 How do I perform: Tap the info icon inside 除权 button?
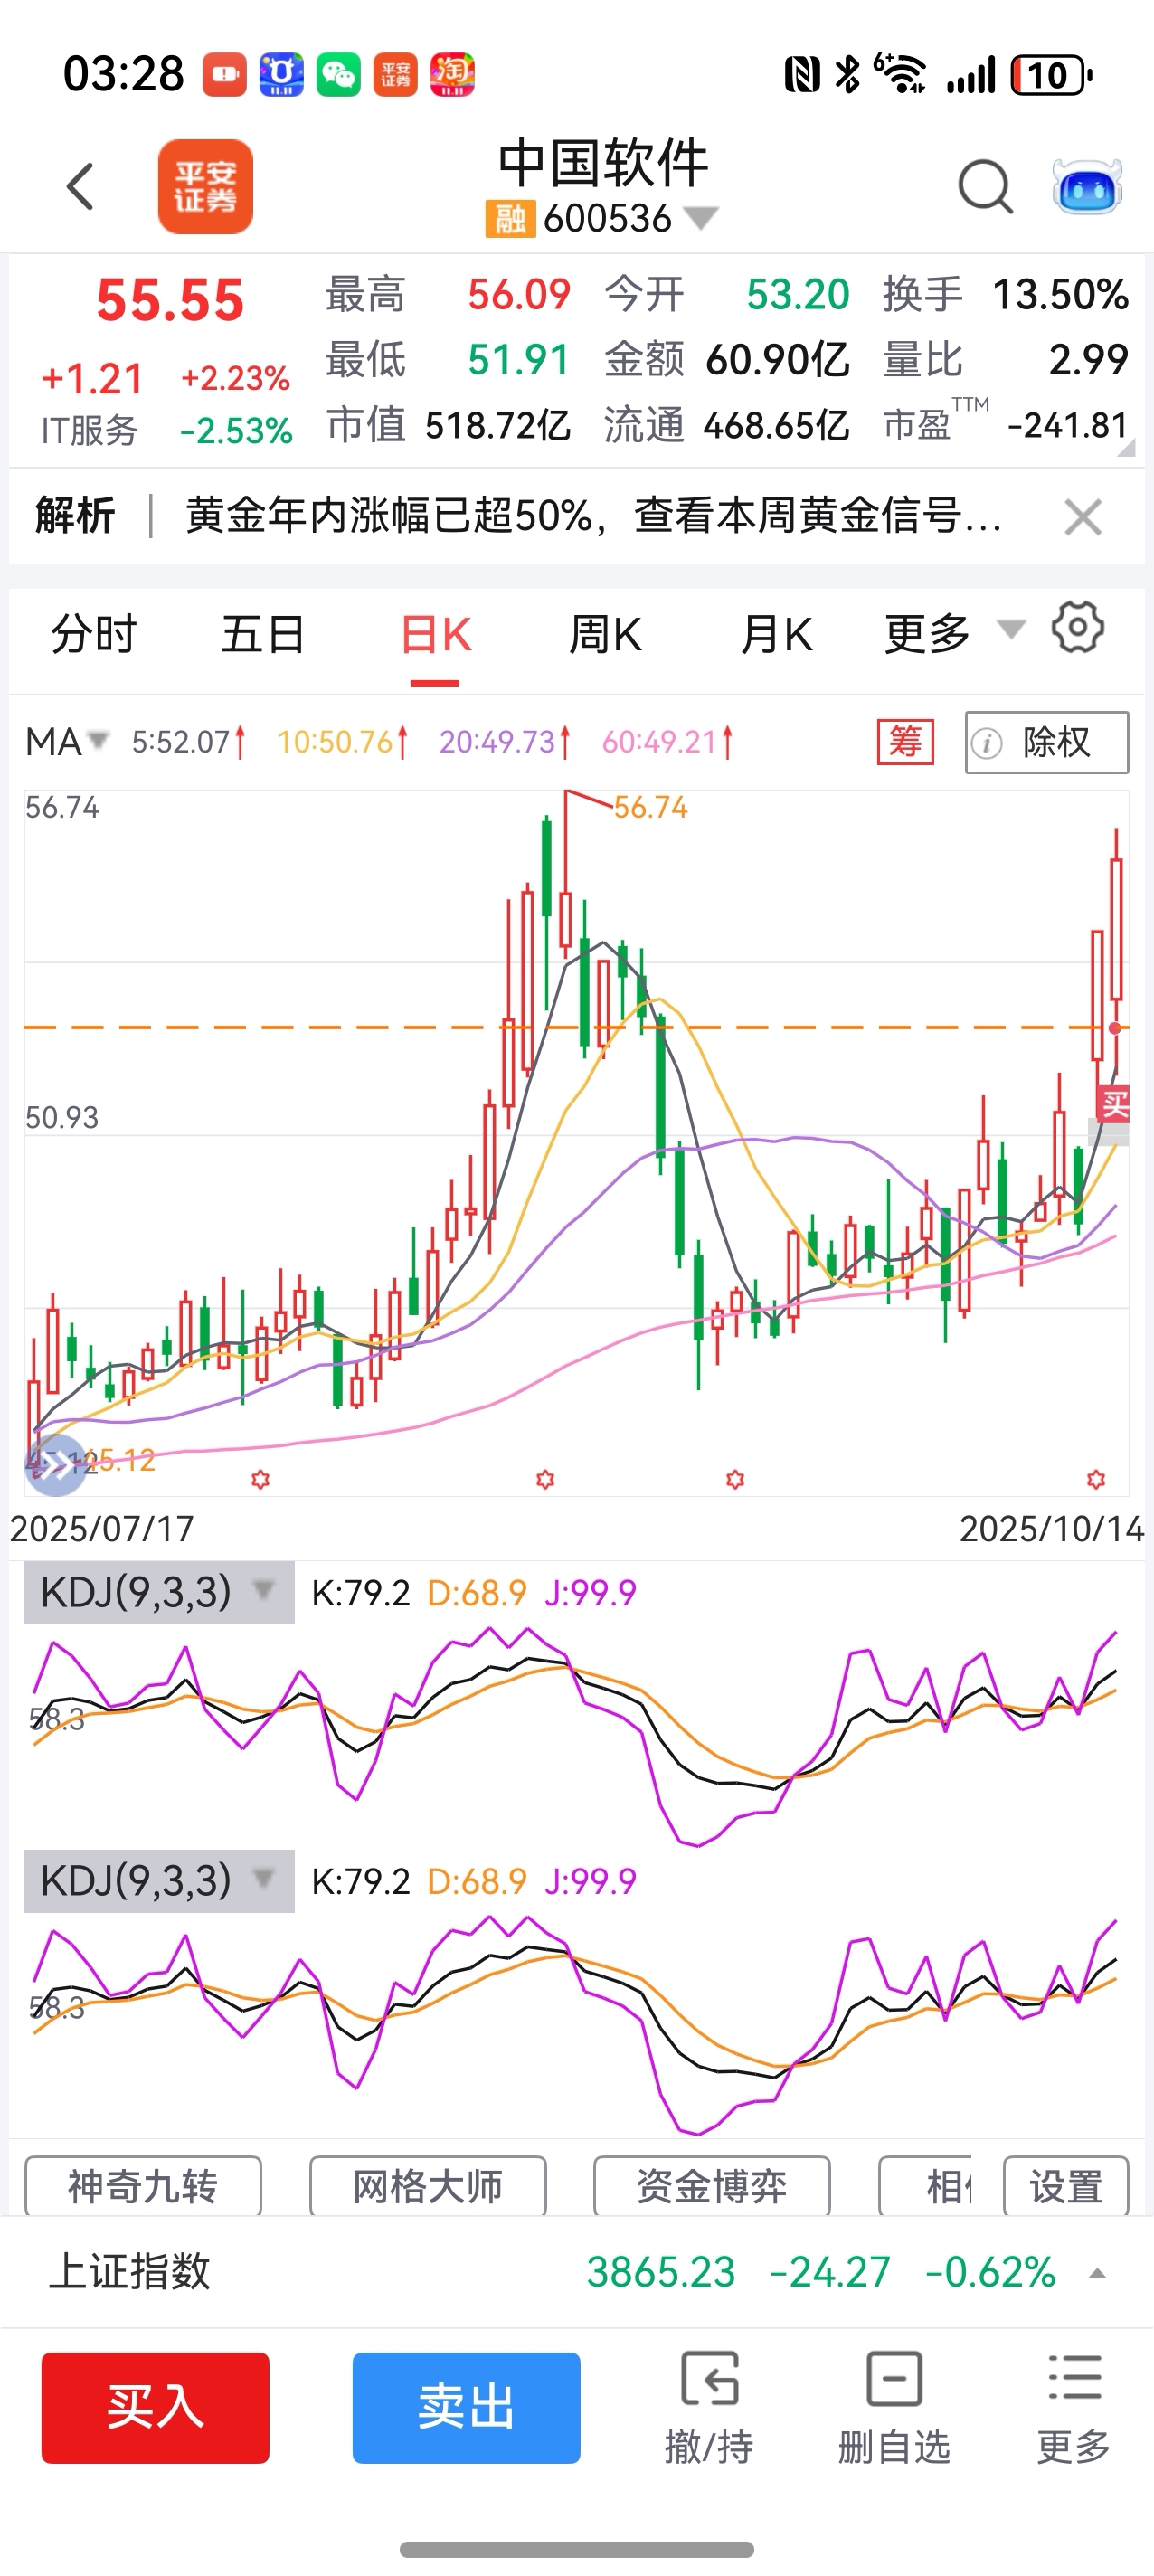tap(987, 743)
